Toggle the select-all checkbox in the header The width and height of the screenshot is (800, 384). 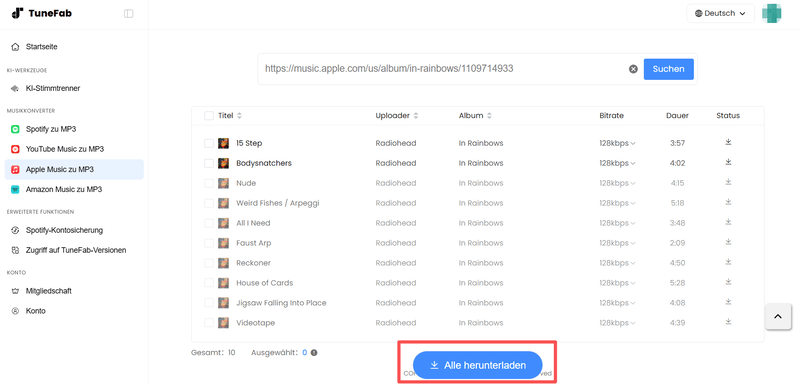click(x=209, y=116)
